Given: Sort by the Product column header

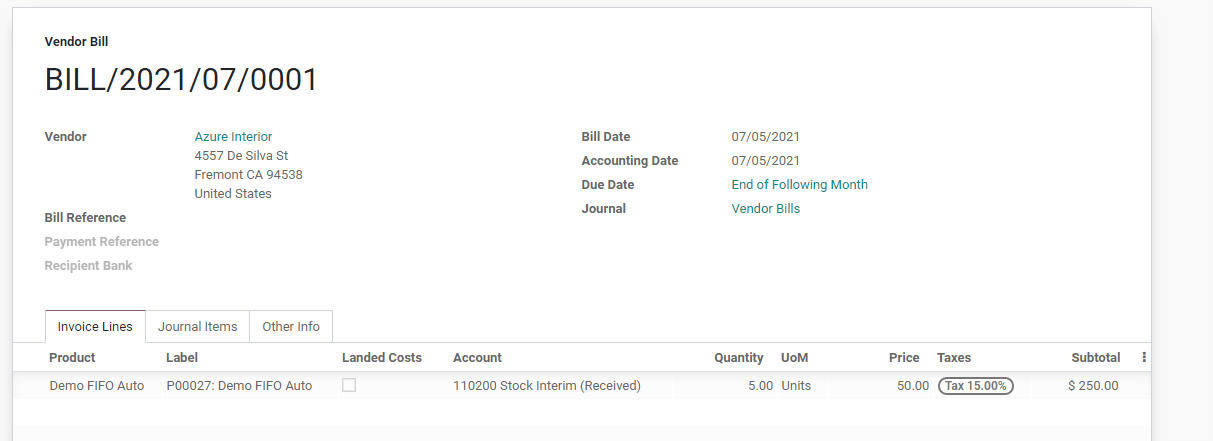Looking at the screenshot, I should point(72,358).
